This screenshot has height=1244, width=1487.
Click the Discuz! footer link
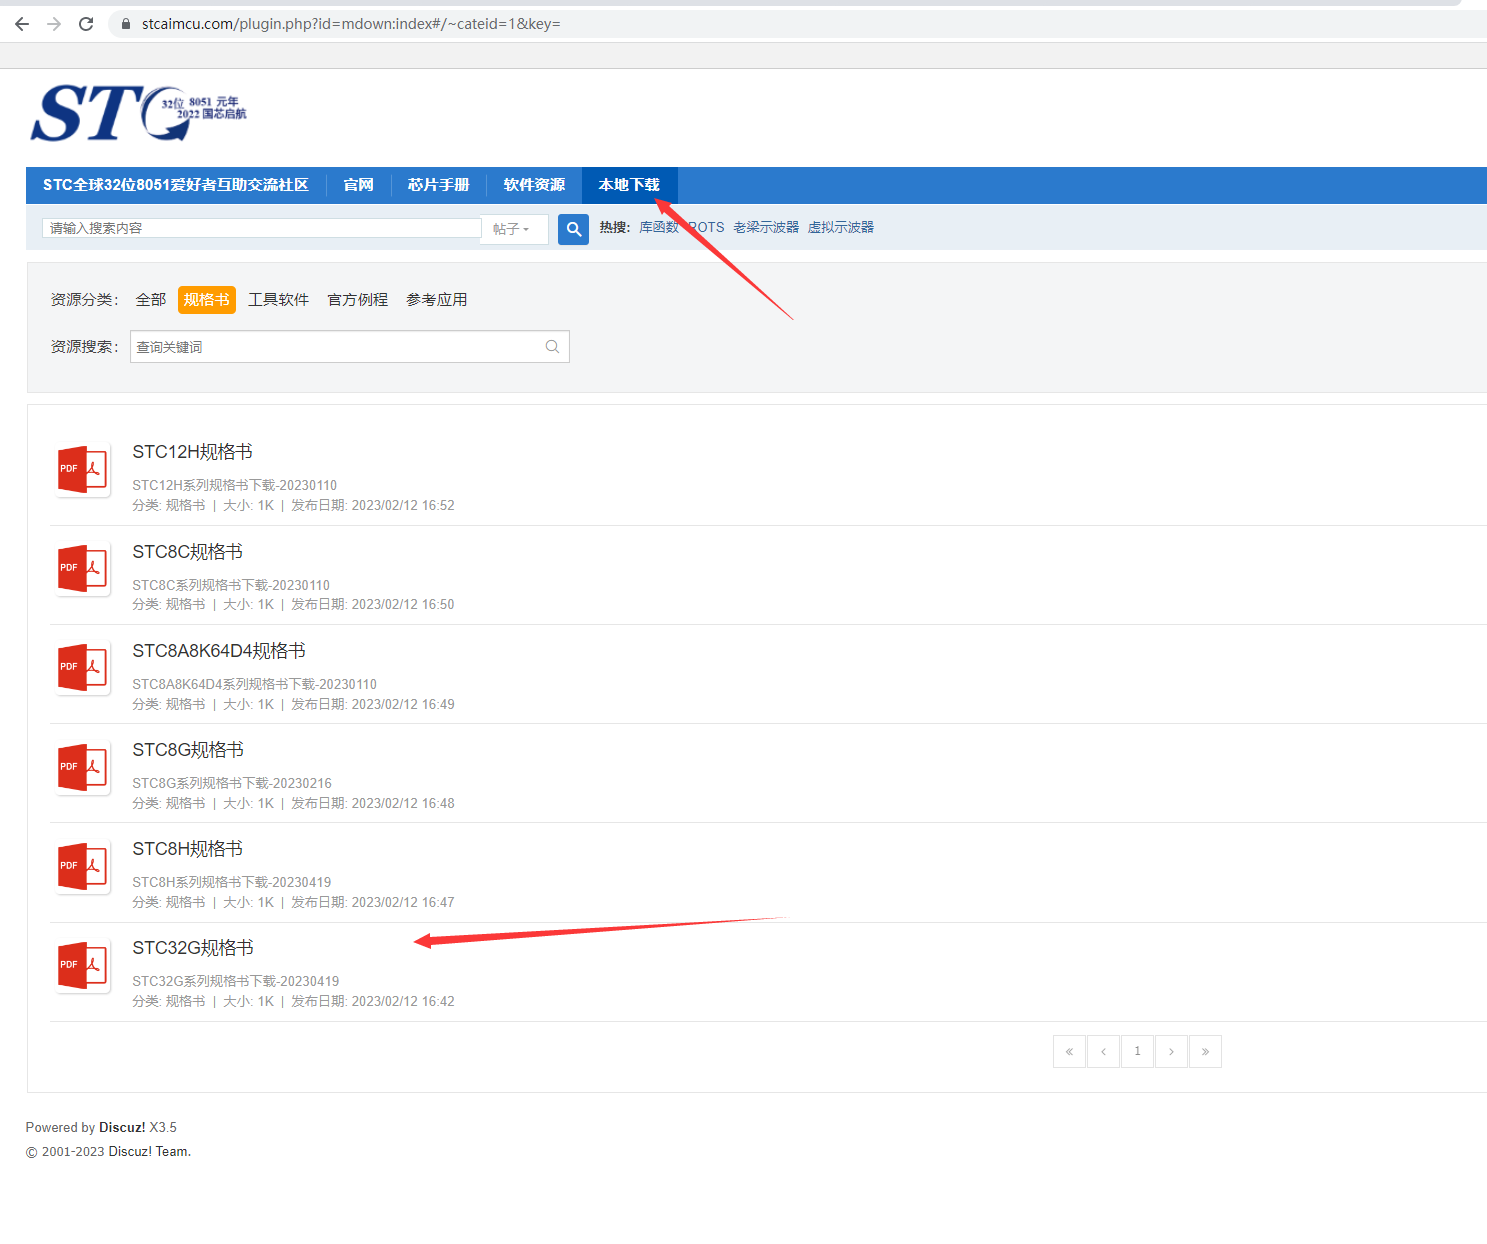(122, 1127)
